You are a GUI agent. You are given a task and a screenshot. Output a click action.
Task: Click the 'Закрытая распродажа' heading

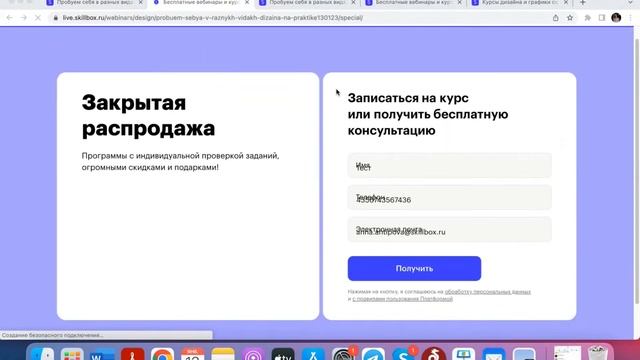click(148, 116)
